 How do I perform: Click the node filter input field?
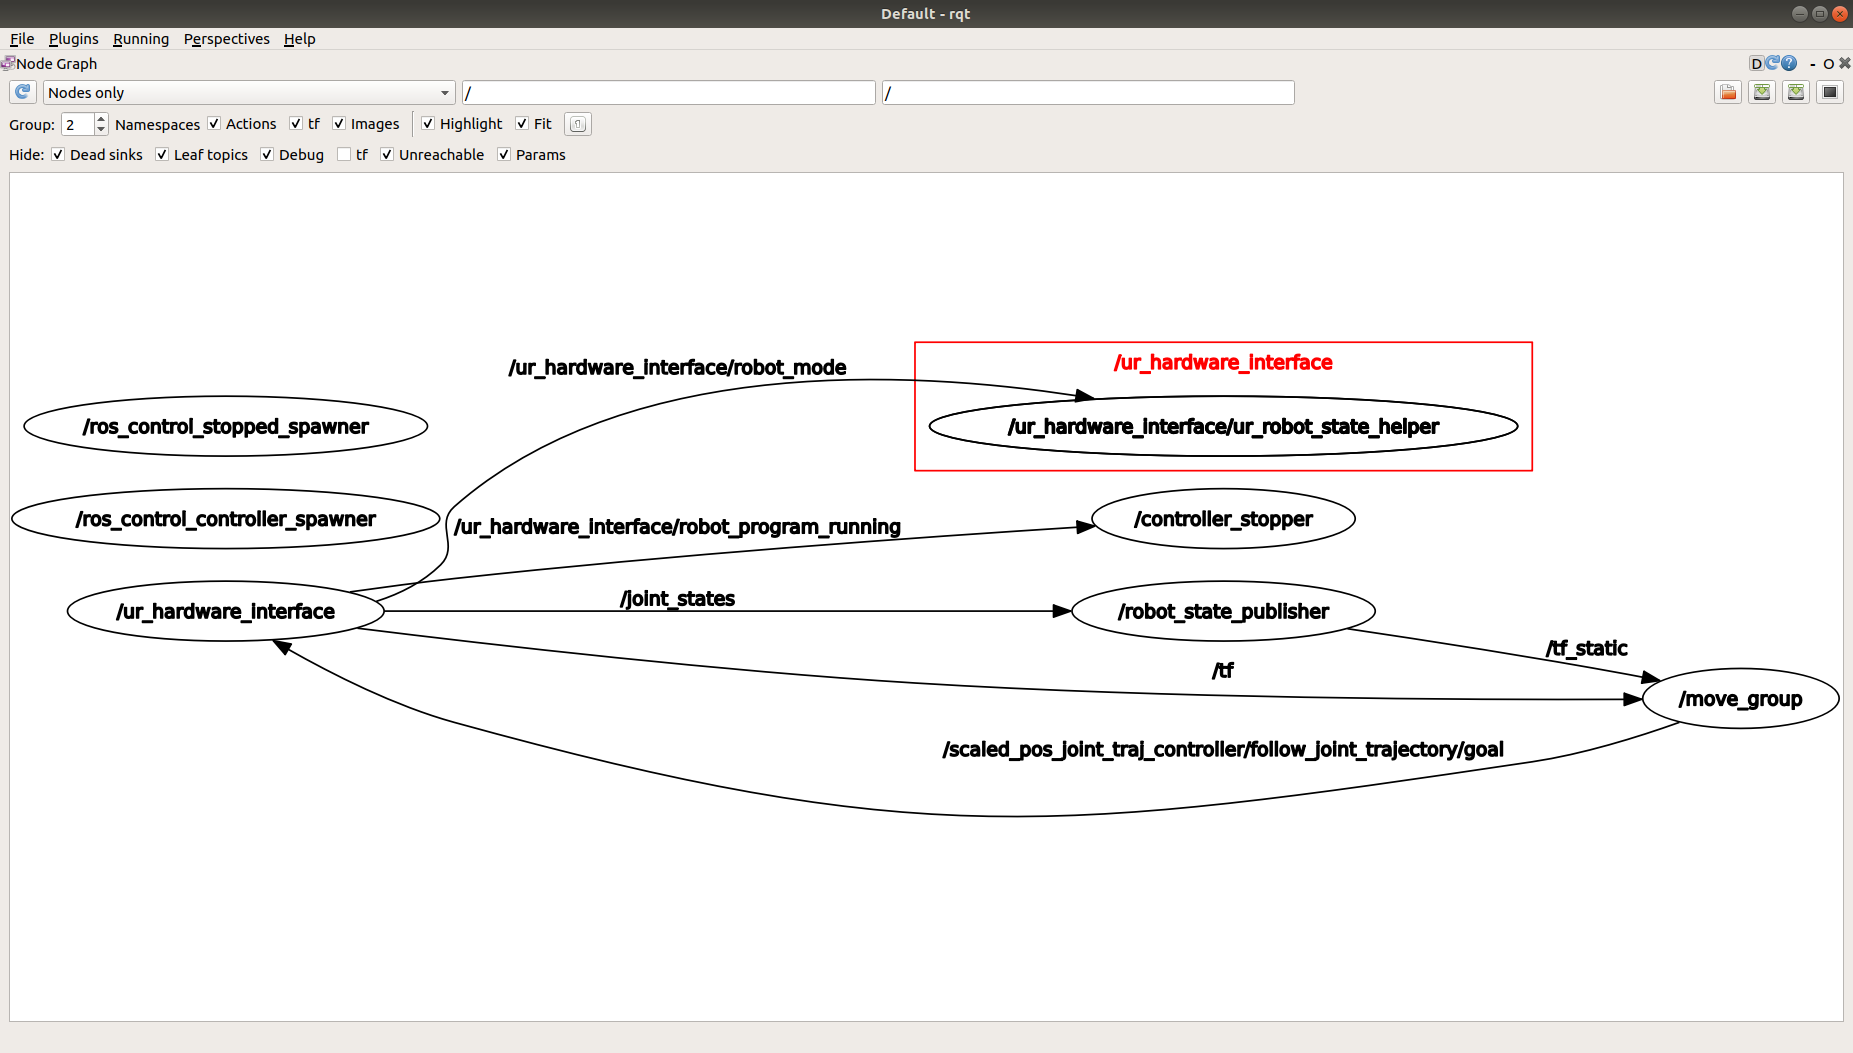[x=668, y=92]
